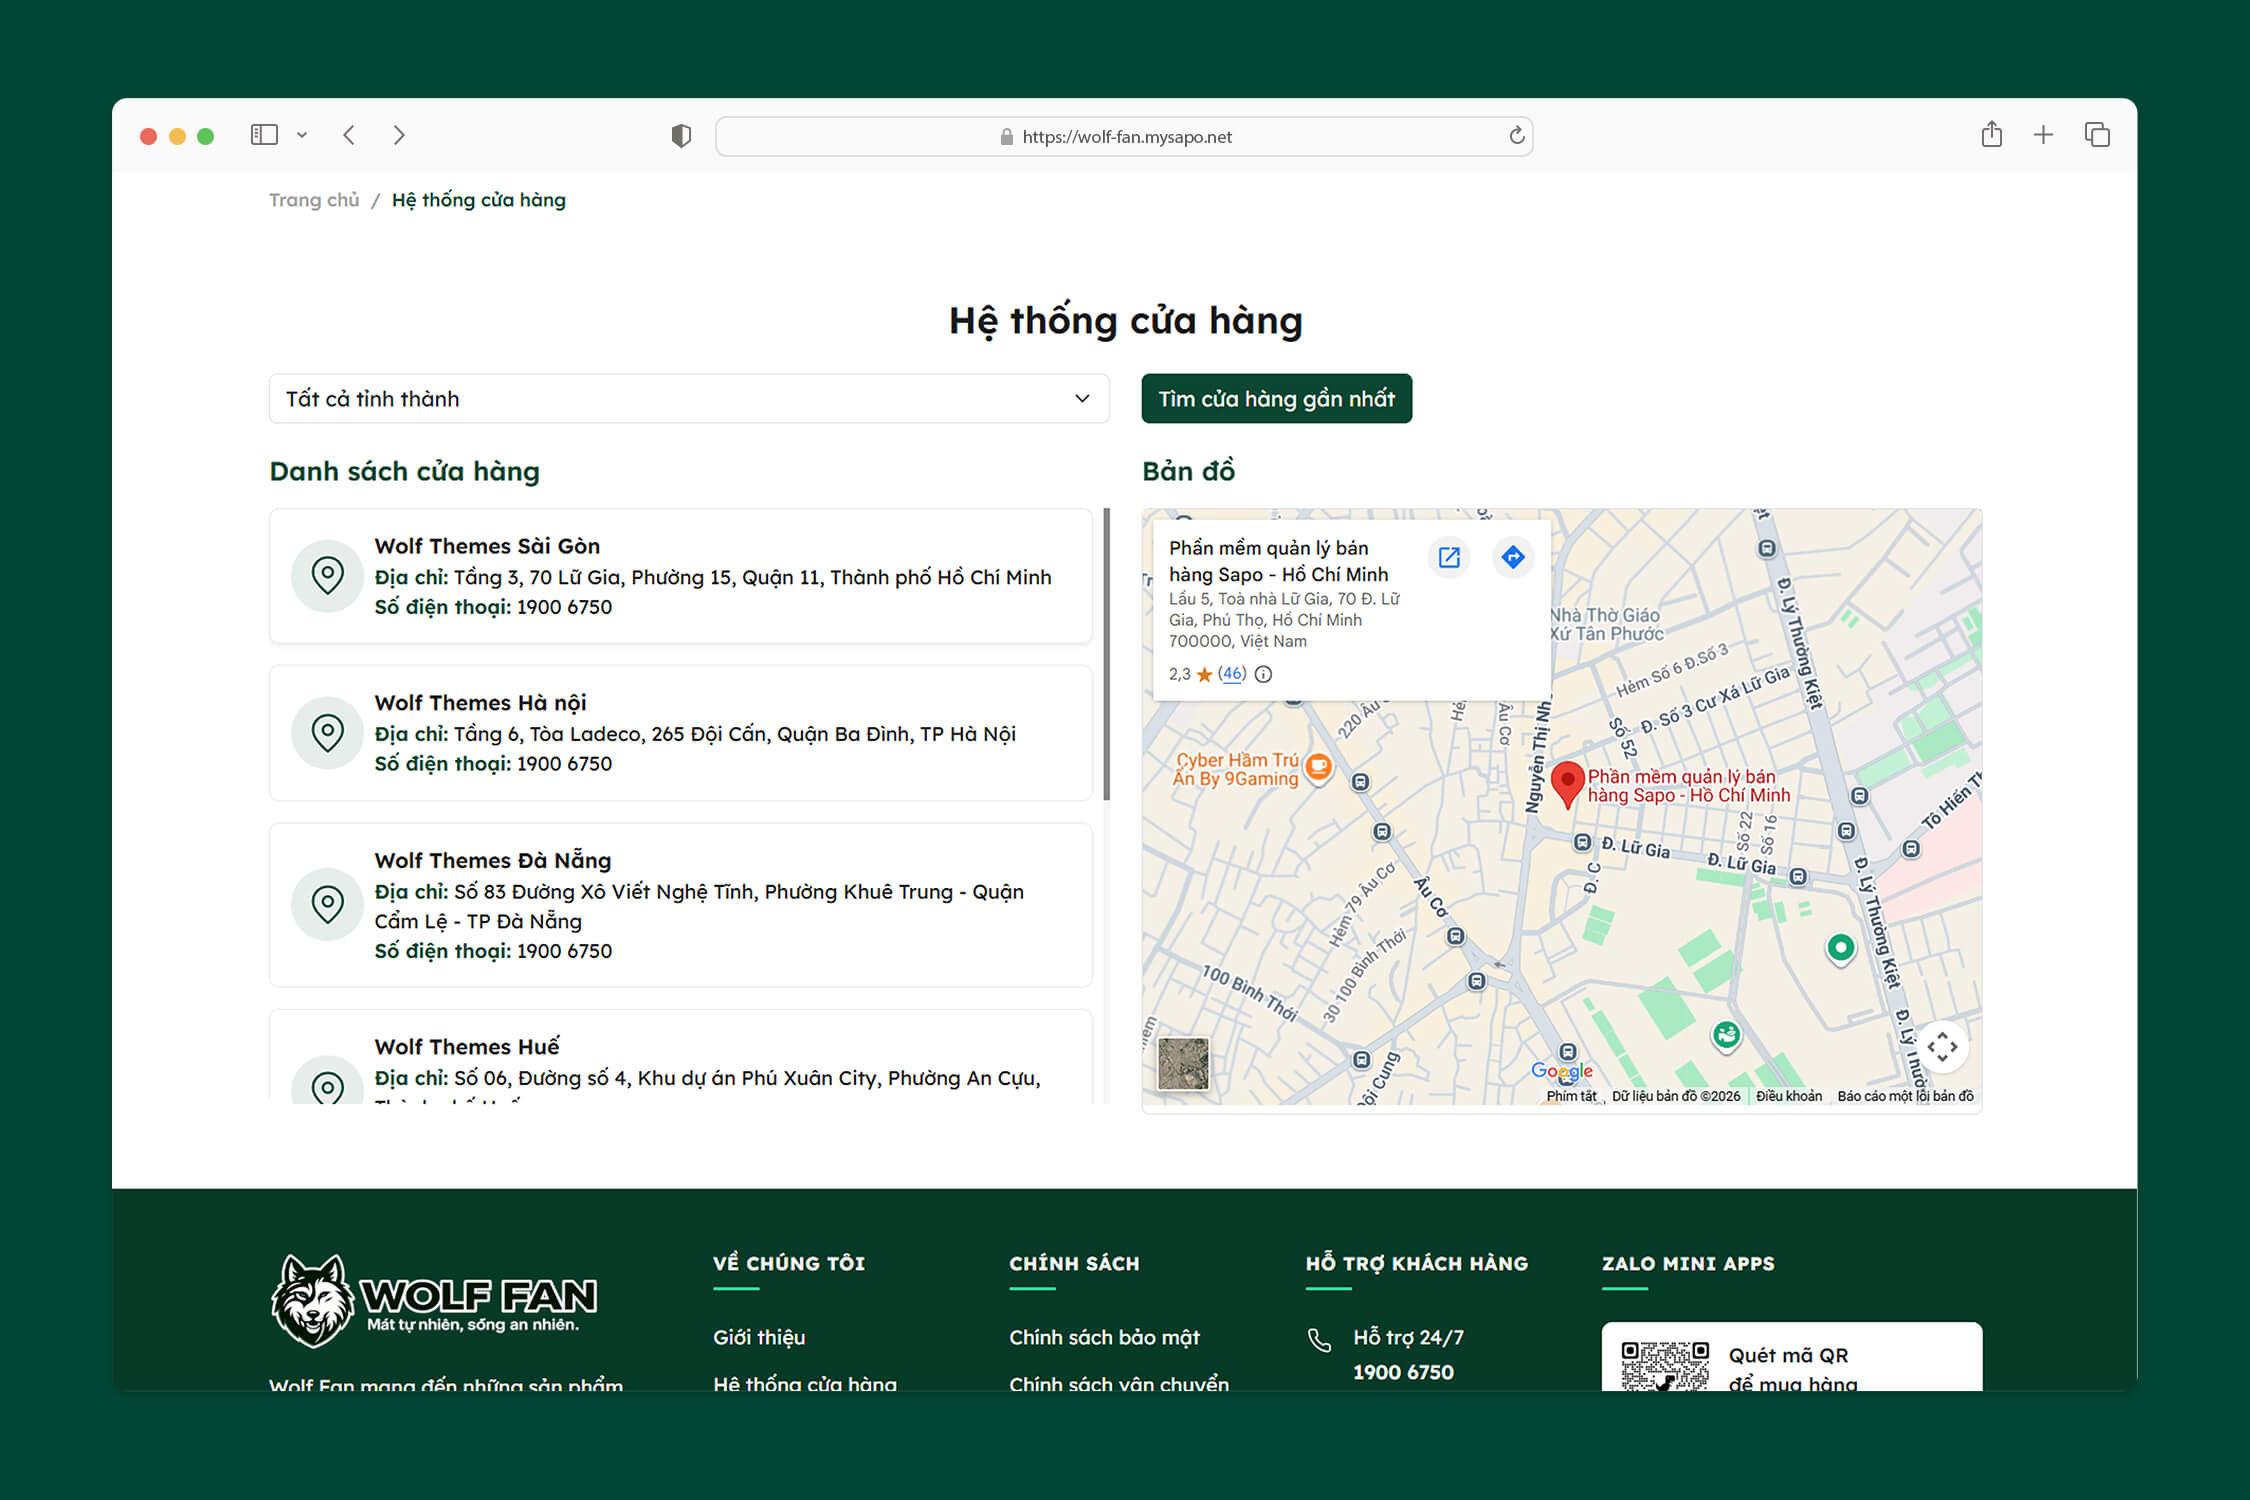The height and width of the screenshot is (1500, 2250).
Task: Open the privacy shield report
Action: point(681,136)
